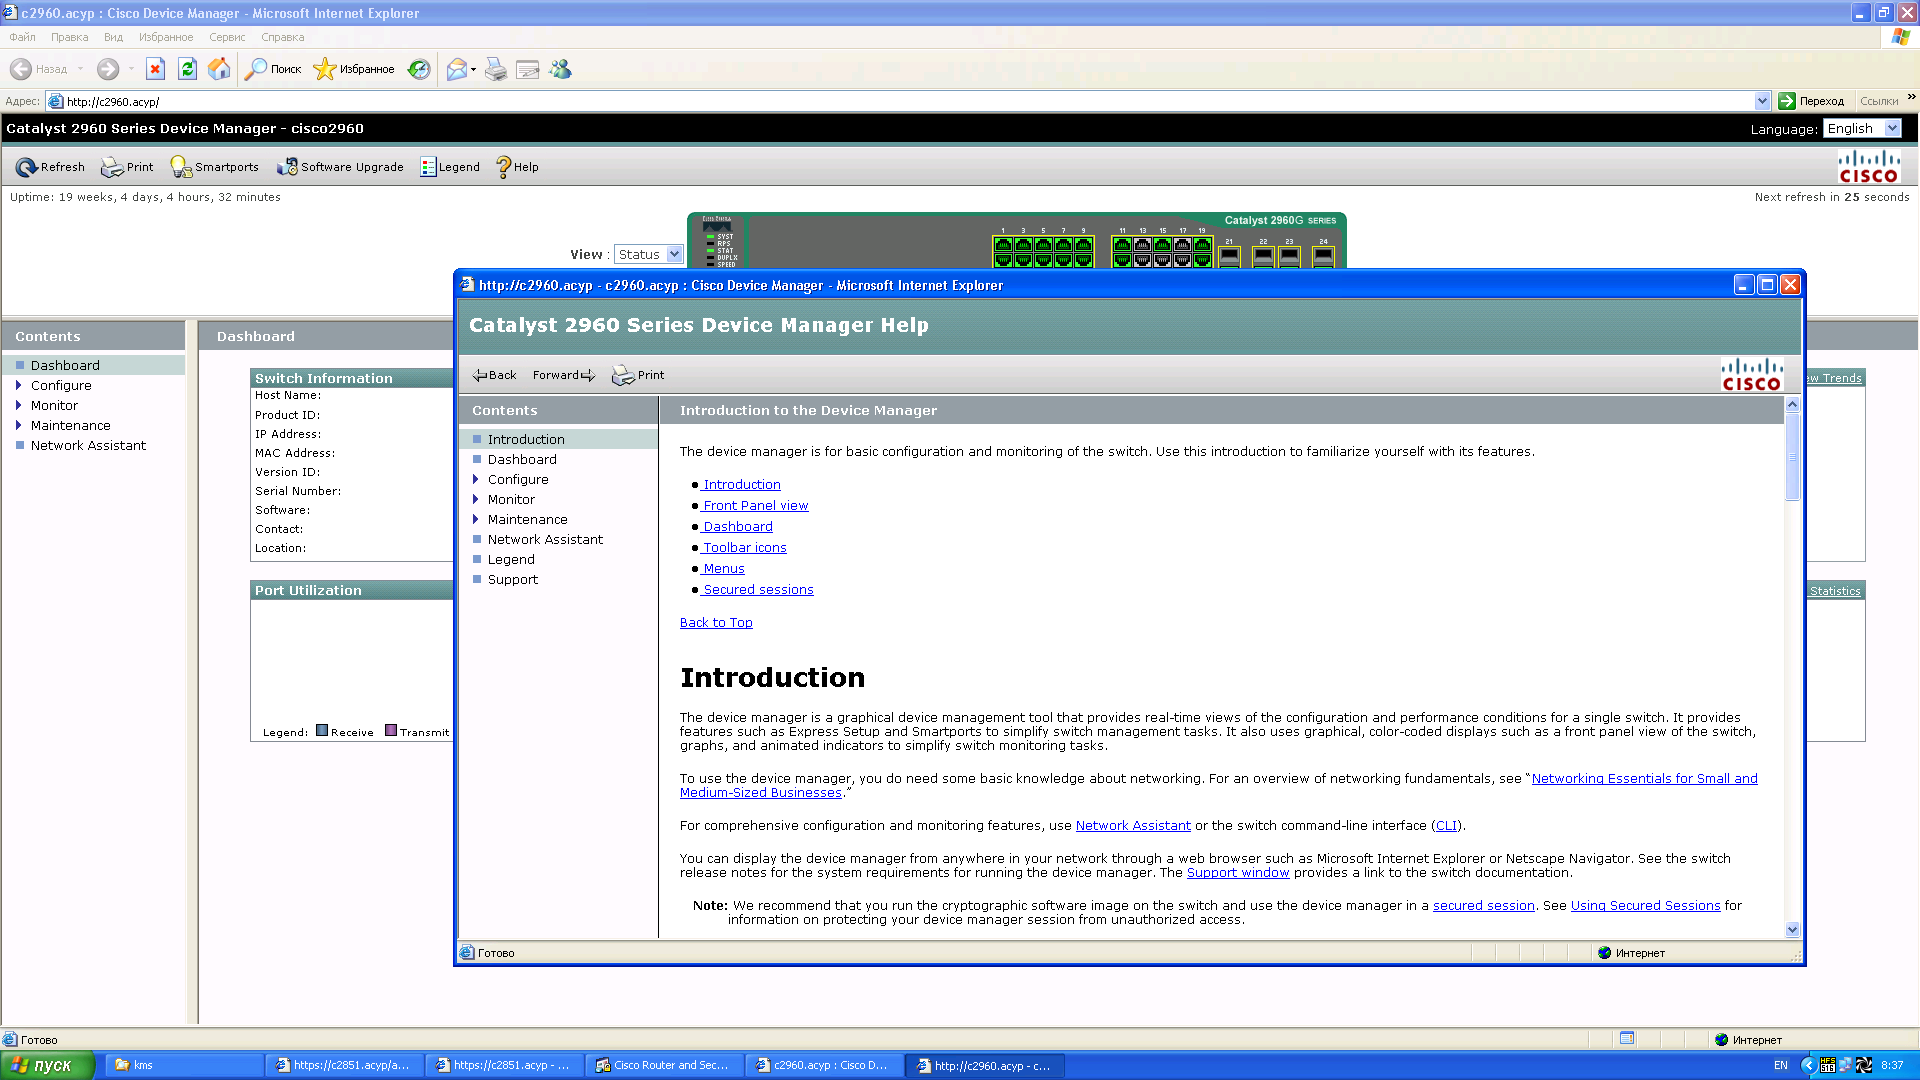Open the CLI link in help text
The height and width of the screenshot is (1080, 1920).
[1446, 826]
